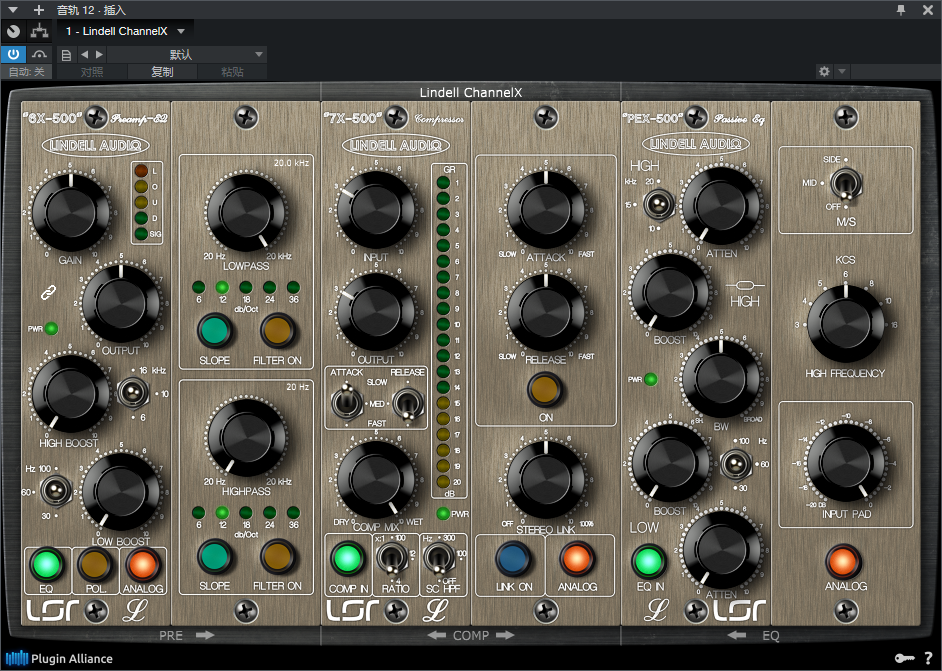942x671 pixels.
Task: Toggle the COMP IN button
Action: (347, 559)
